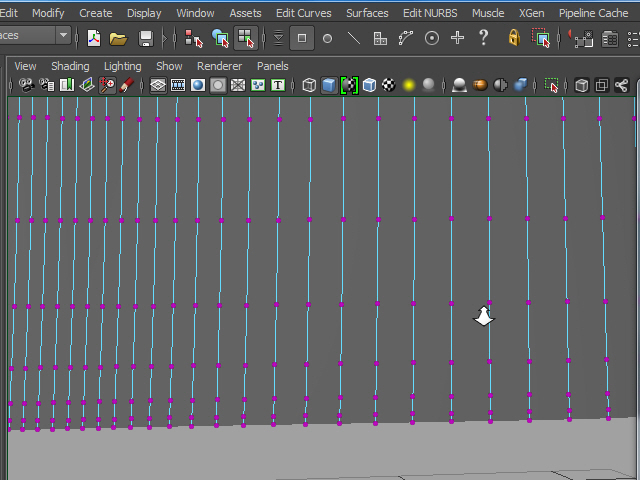Screen dimensions: 640x480
Task: Lock the current selection with padlock icon
Action: click(x=514, y=38)
